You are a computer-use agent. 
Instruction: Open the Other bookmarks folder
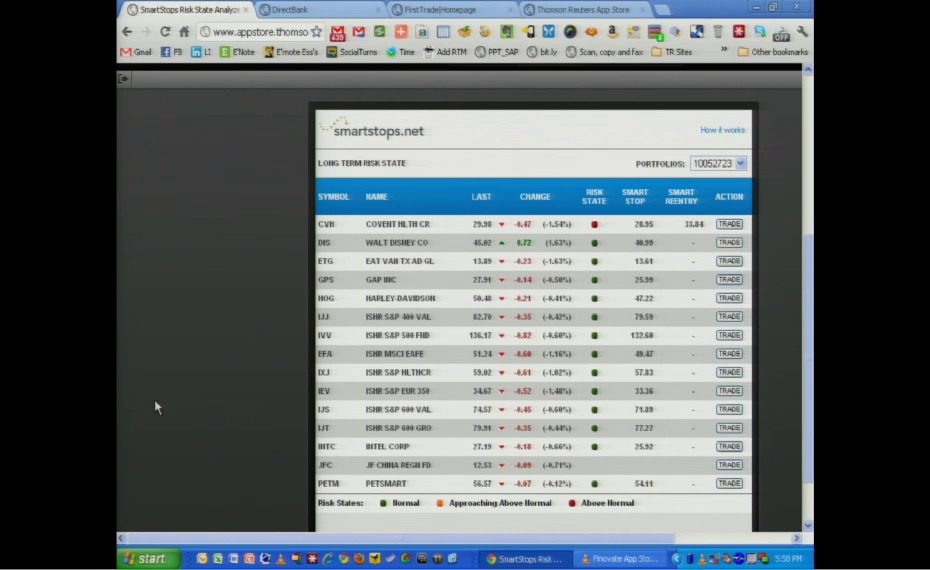pyautogui.click(x=773, y=52)
